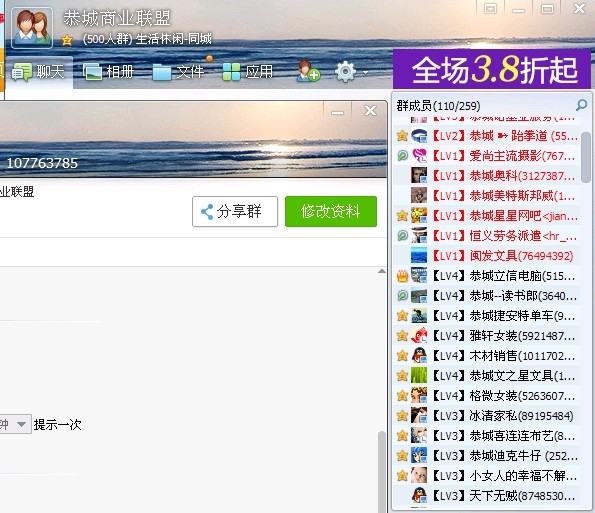The width and height of the screenshot is (595, 513).
Task: Switch to the 相册 album tab
Action: point(109,71)
